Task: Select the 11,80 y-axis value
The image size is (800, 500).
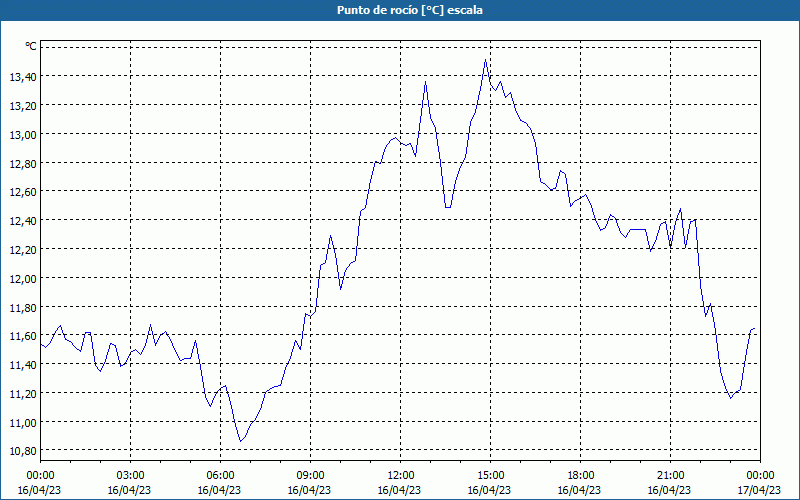Action: pyautogui.click(x=23, y=308)
